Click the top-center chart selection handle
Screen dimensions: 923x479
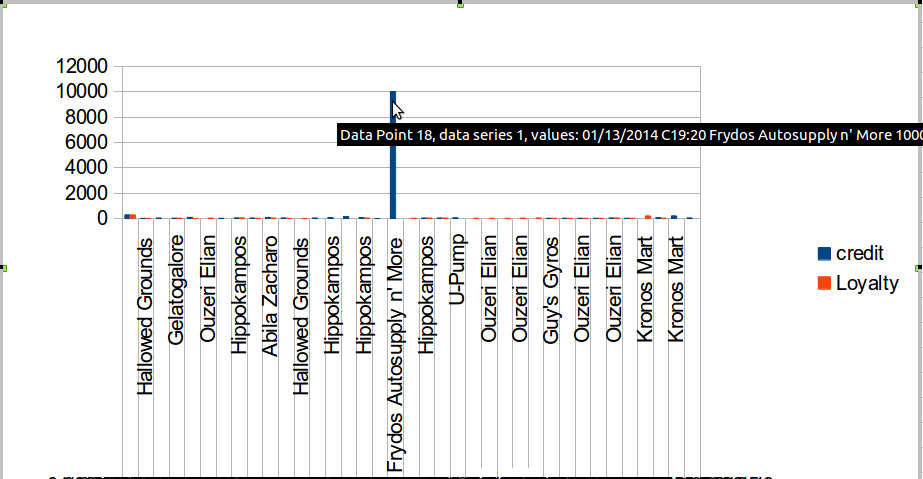[461, 4]
